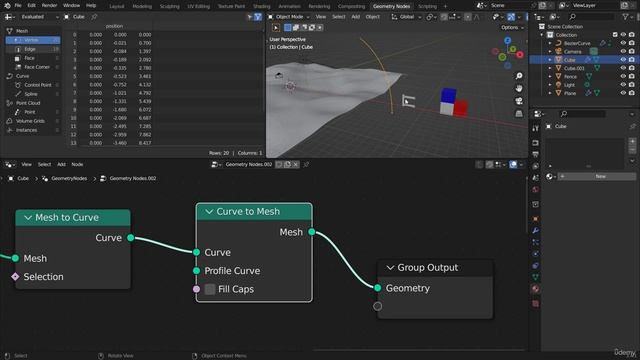The height and width of the screenshot is (360, 640).
Task: Toggle the Collection exclude checkbox
Action: [615, 35]
